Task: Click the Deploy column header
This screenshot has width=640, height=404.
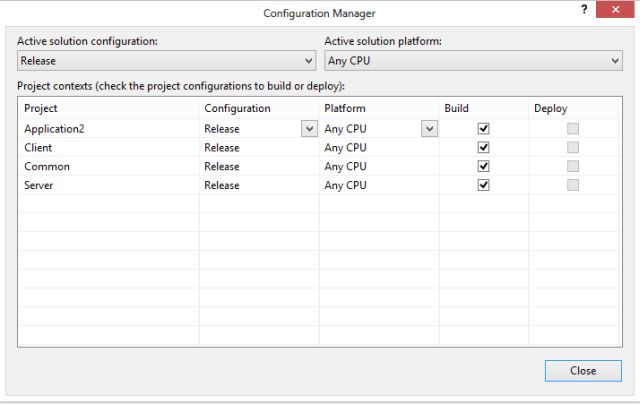Action: (x=550, y=108)
